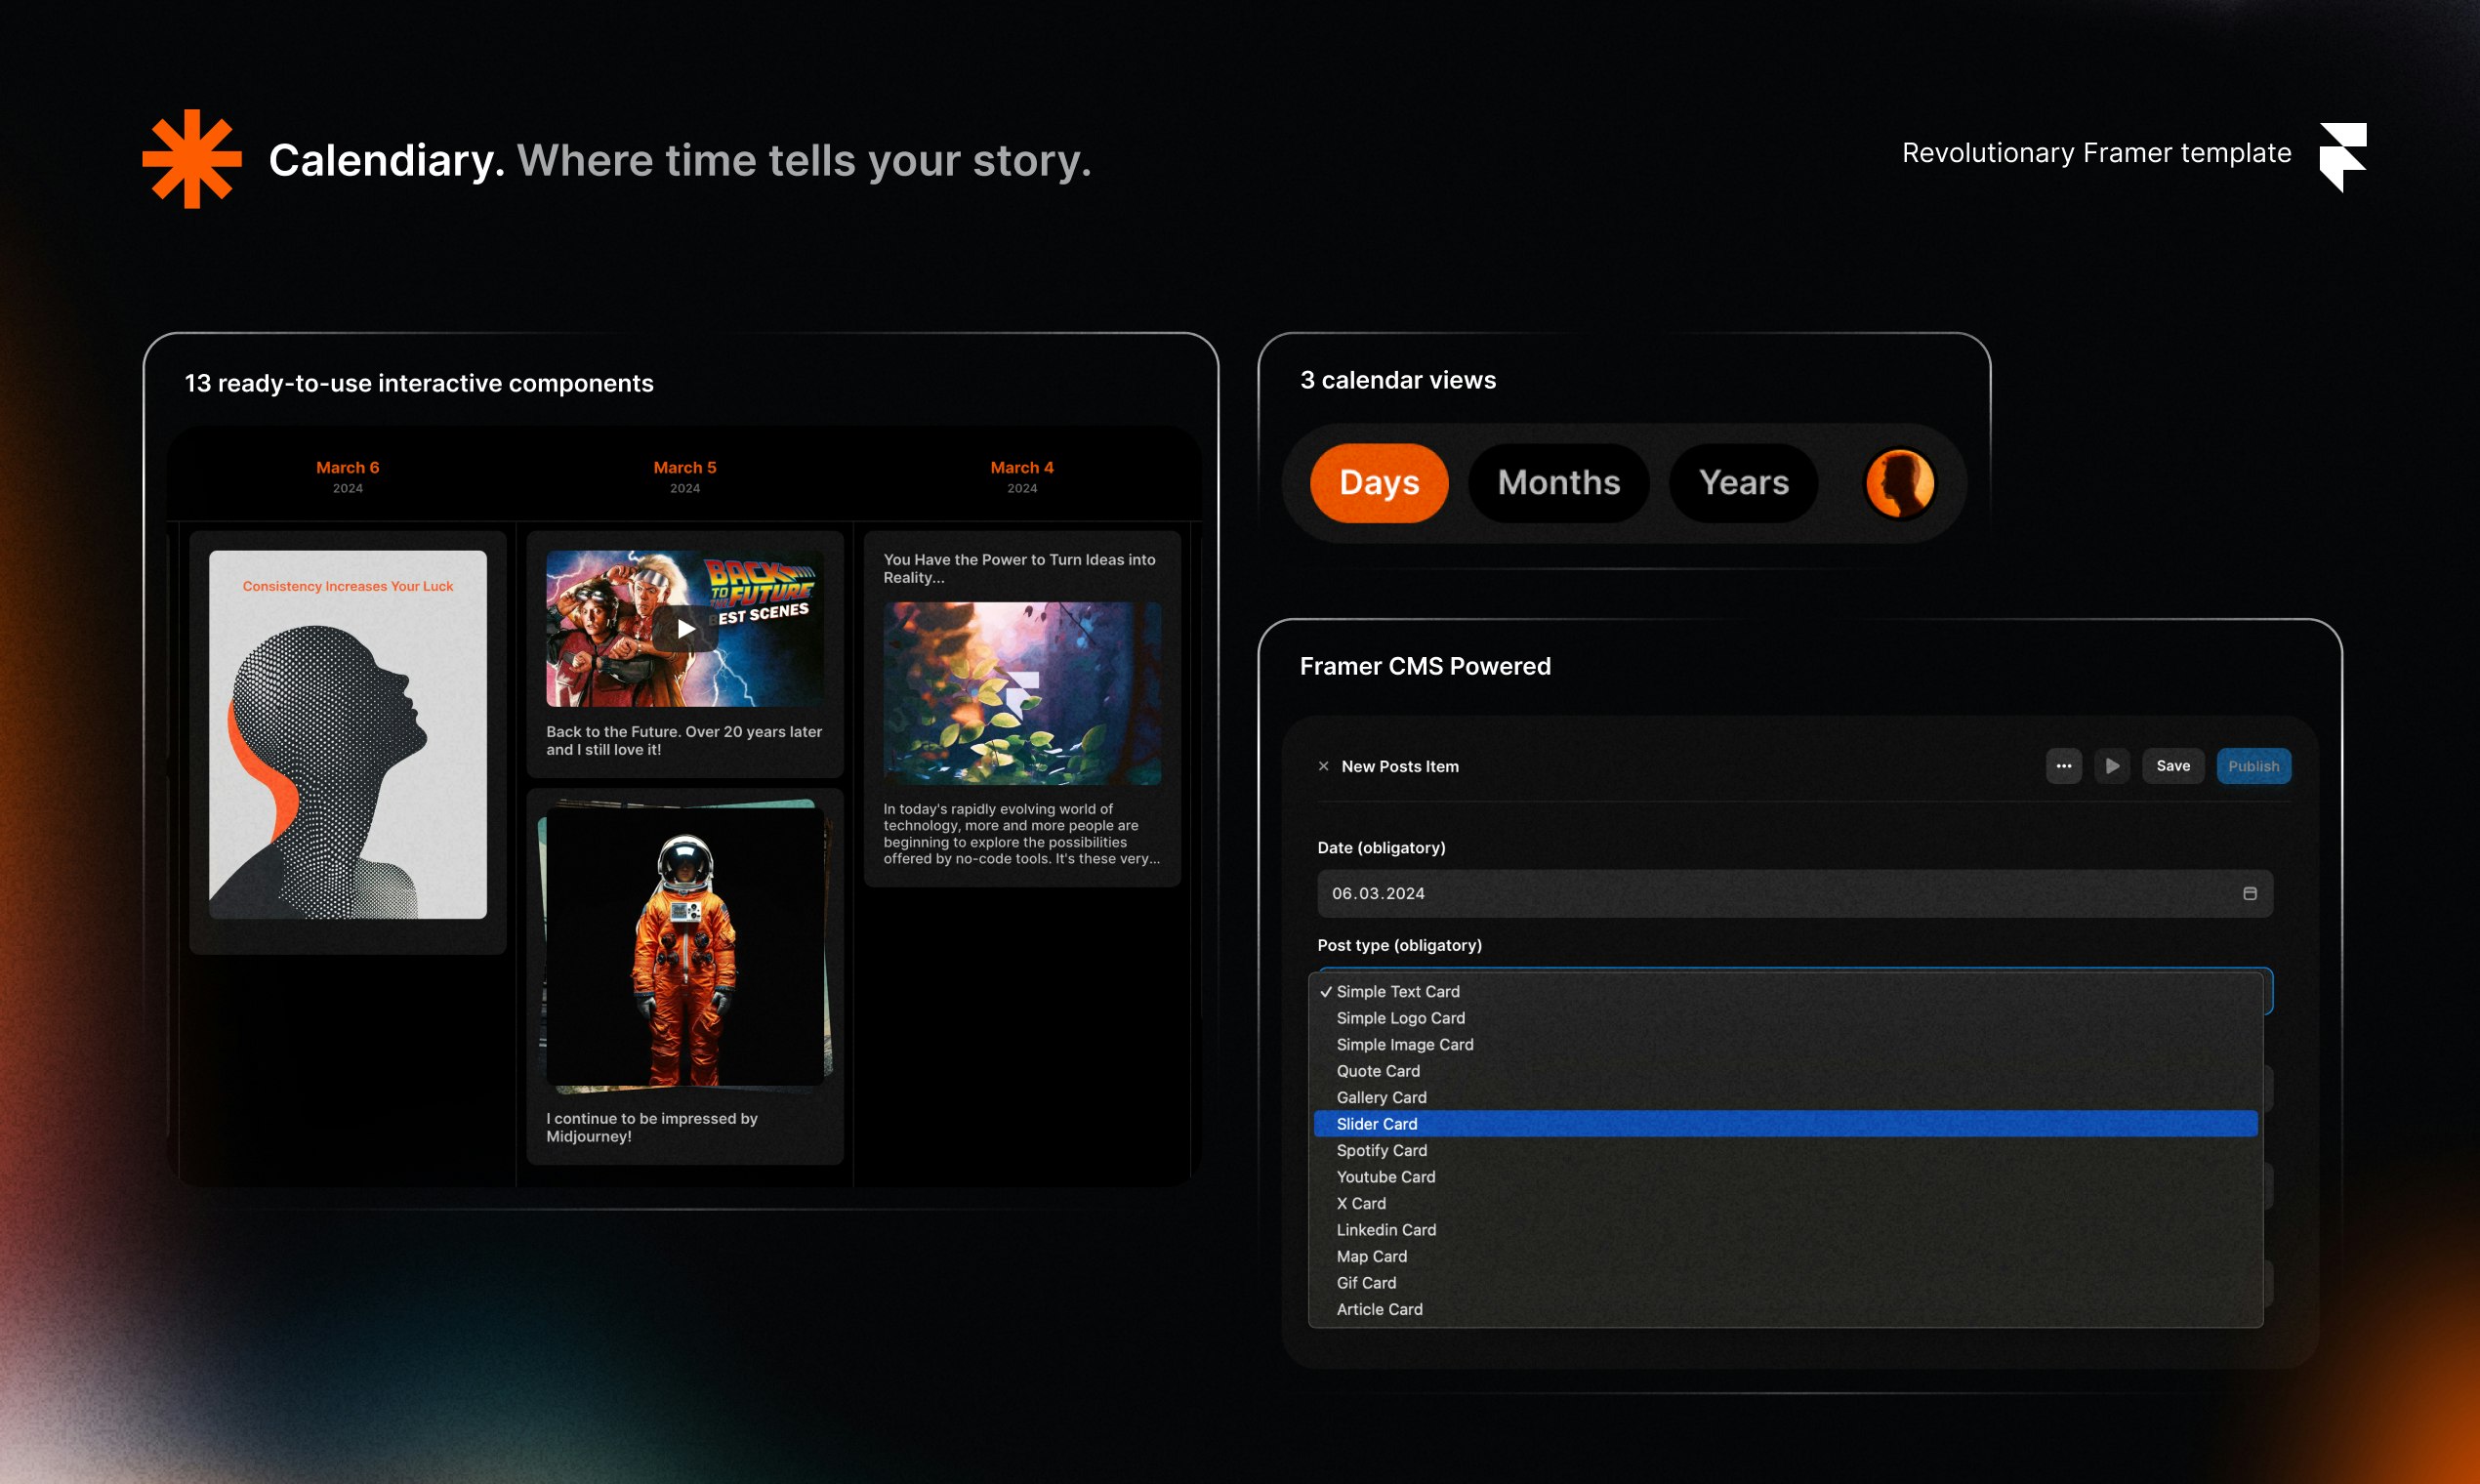Viewport: 2480px width, 1484px height.
Task: Select Article Card option
Action: click(x=1785, y=1309)
